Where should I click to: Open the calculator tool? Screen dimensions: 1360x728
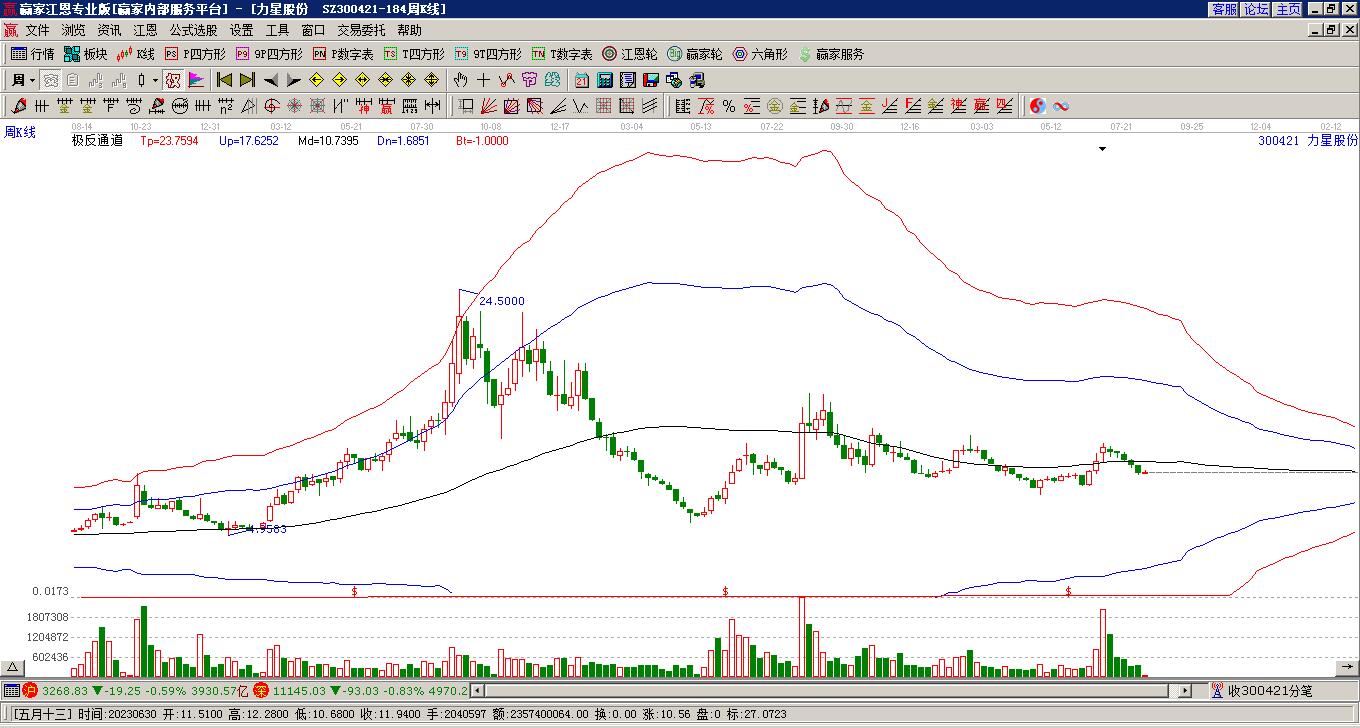(605, 80)
